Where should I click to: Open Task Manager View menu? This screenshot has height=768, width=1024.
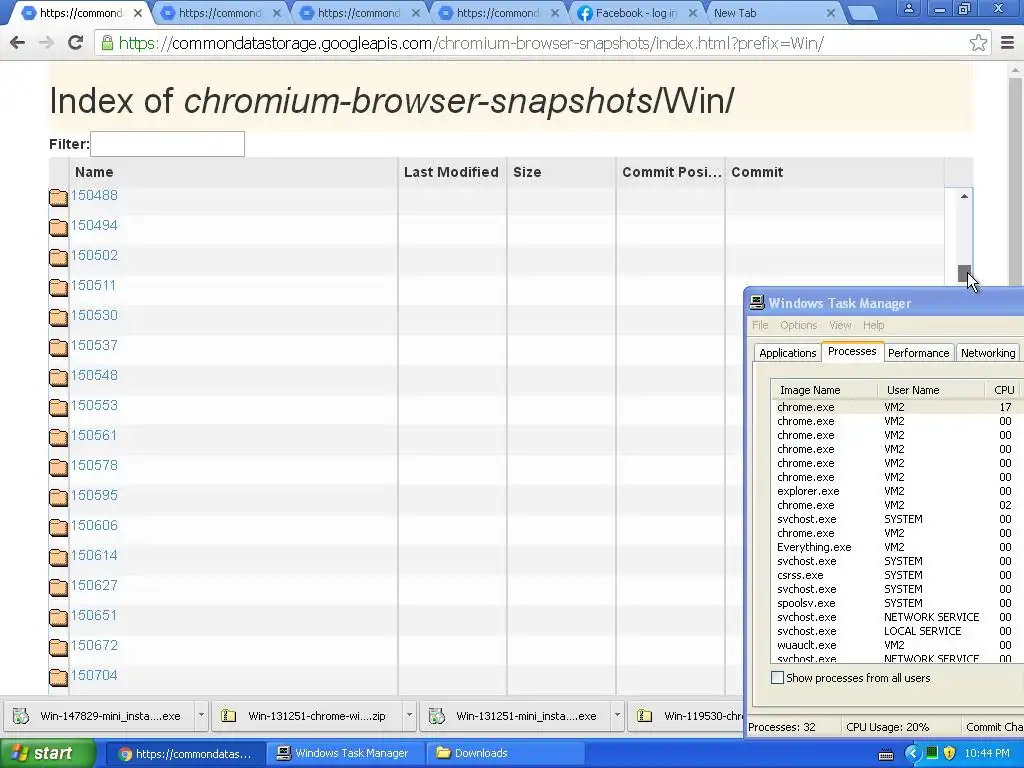840,325
